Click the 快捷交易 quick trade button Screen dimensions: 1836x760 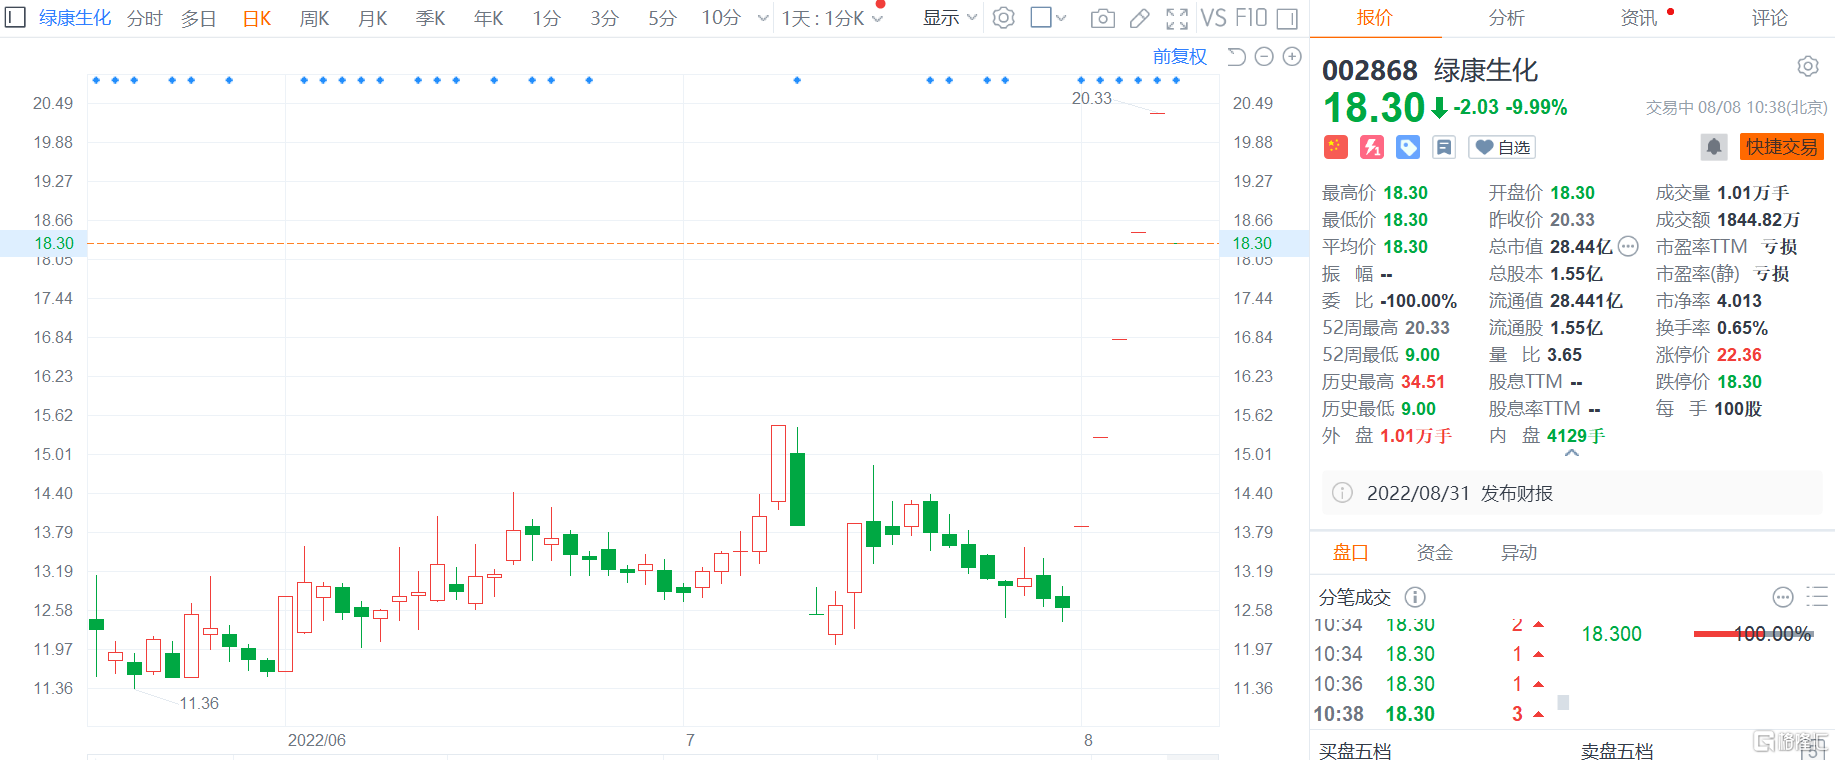(1781, 147)
